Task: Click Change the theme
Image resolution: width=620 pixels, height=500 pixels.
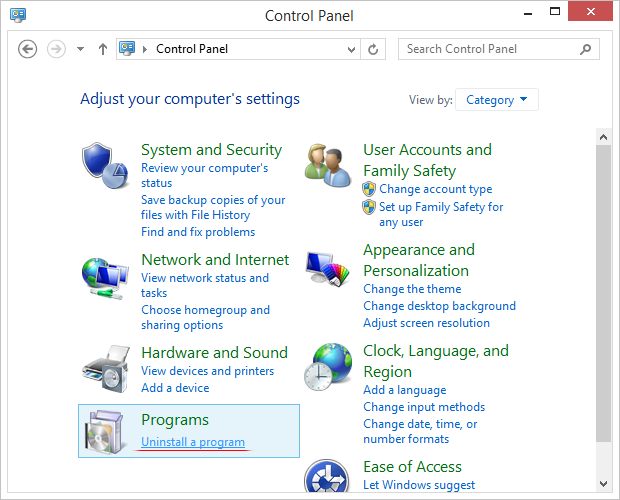Action: (x=412, y=289)
